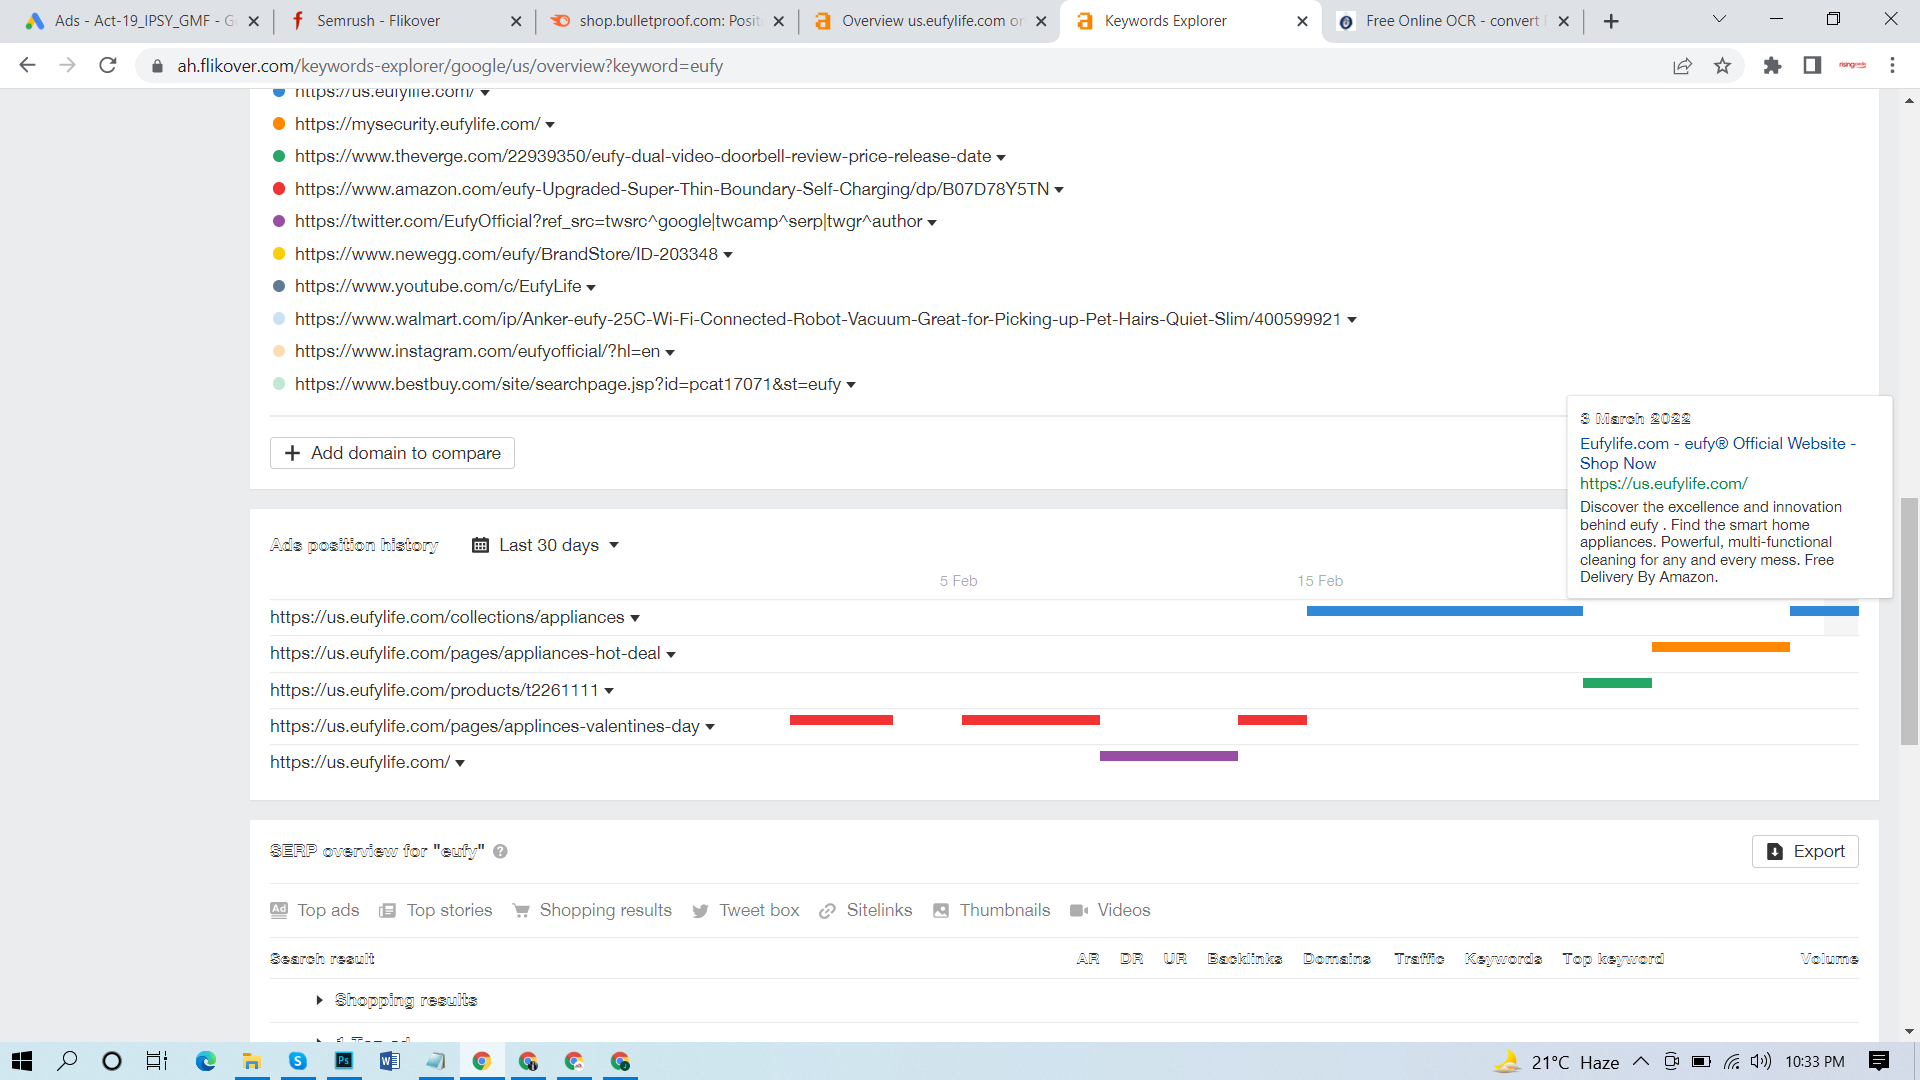Click the Shopping results cart icon
The width and height of the screenshot is (1920, 1080).
[x=521, y=910]
